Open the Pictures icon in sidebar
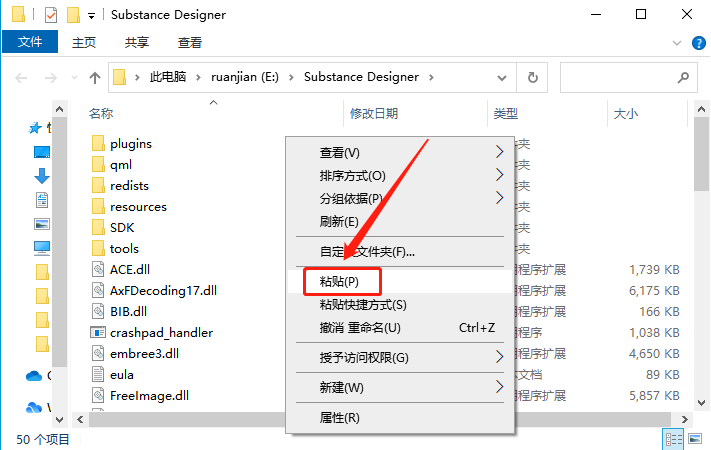The image size is (711, 450). [x=42, y=224]
